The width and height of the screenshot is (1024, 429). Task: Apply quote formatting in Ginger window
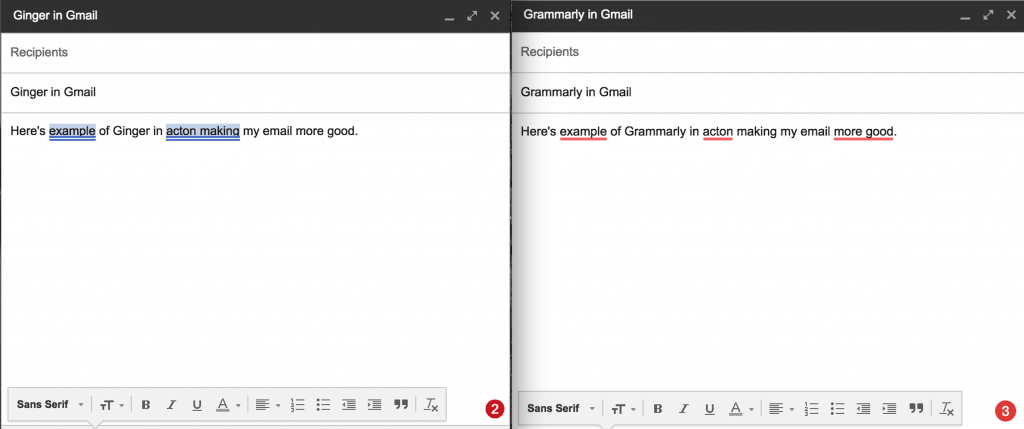click(x=401, y=405)
